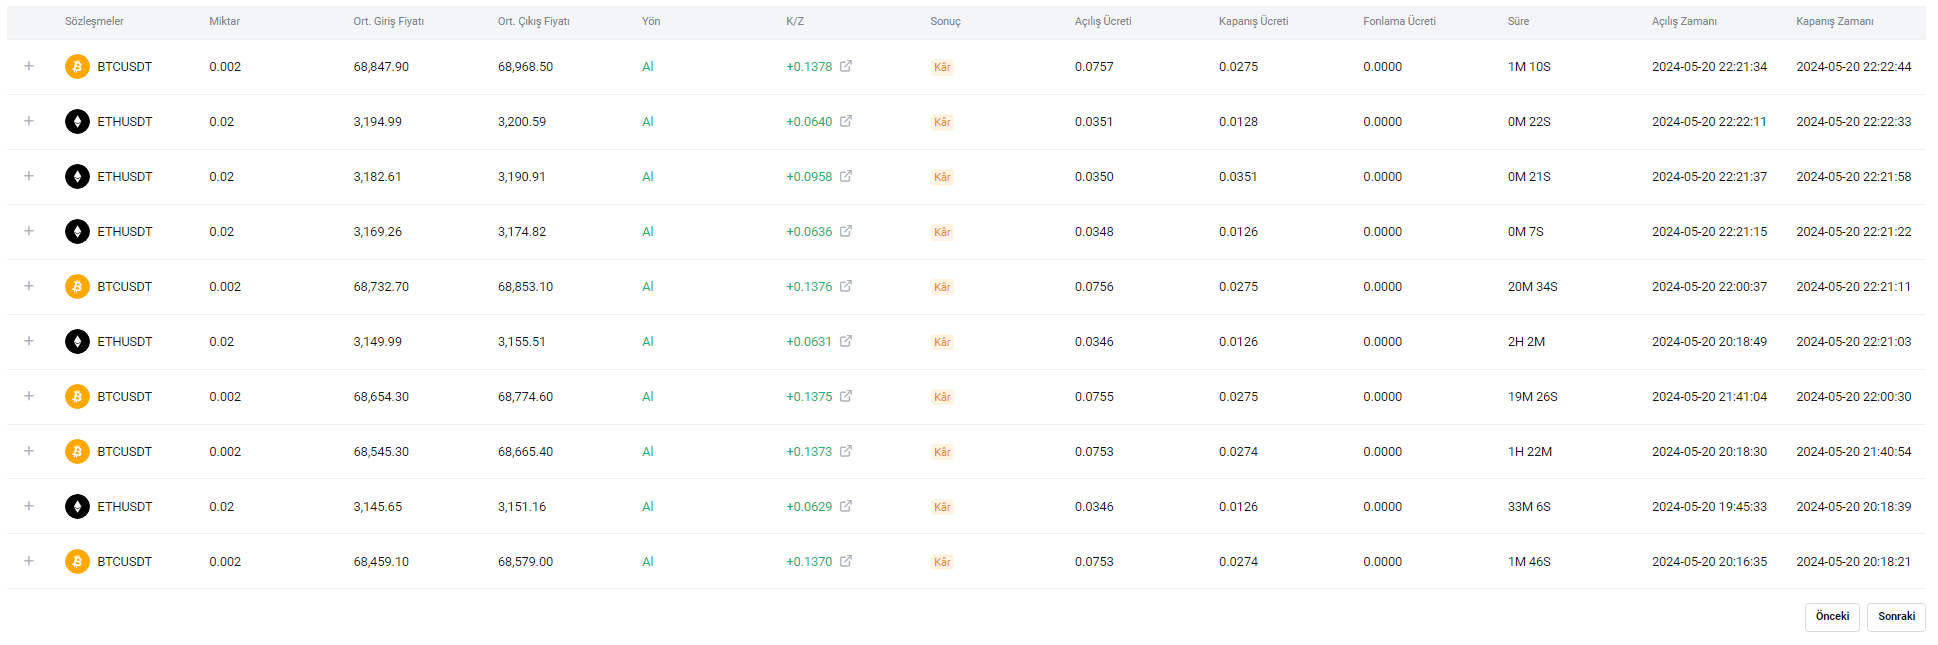Expand the ETHUSDT row with entry 3,149.99
This screenshot has height=645, width=1938.
[x=29, y=341]
